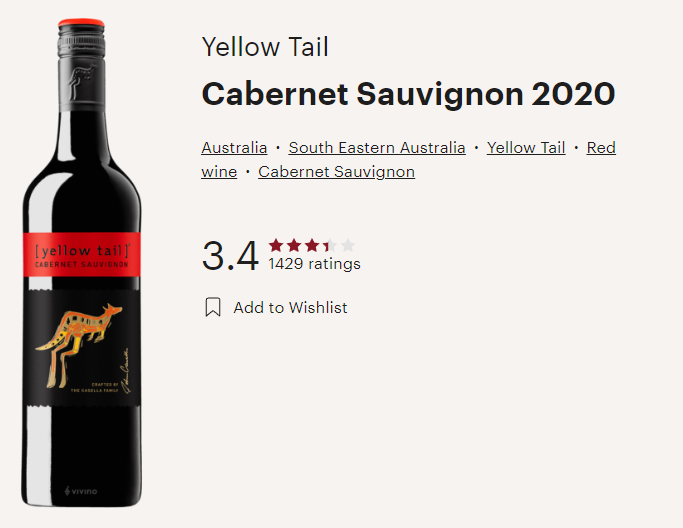Image resolution: width=683 pixels, height=528 pixels.
Task: Select the empty fifth rating star
Action: pos(348,246)
